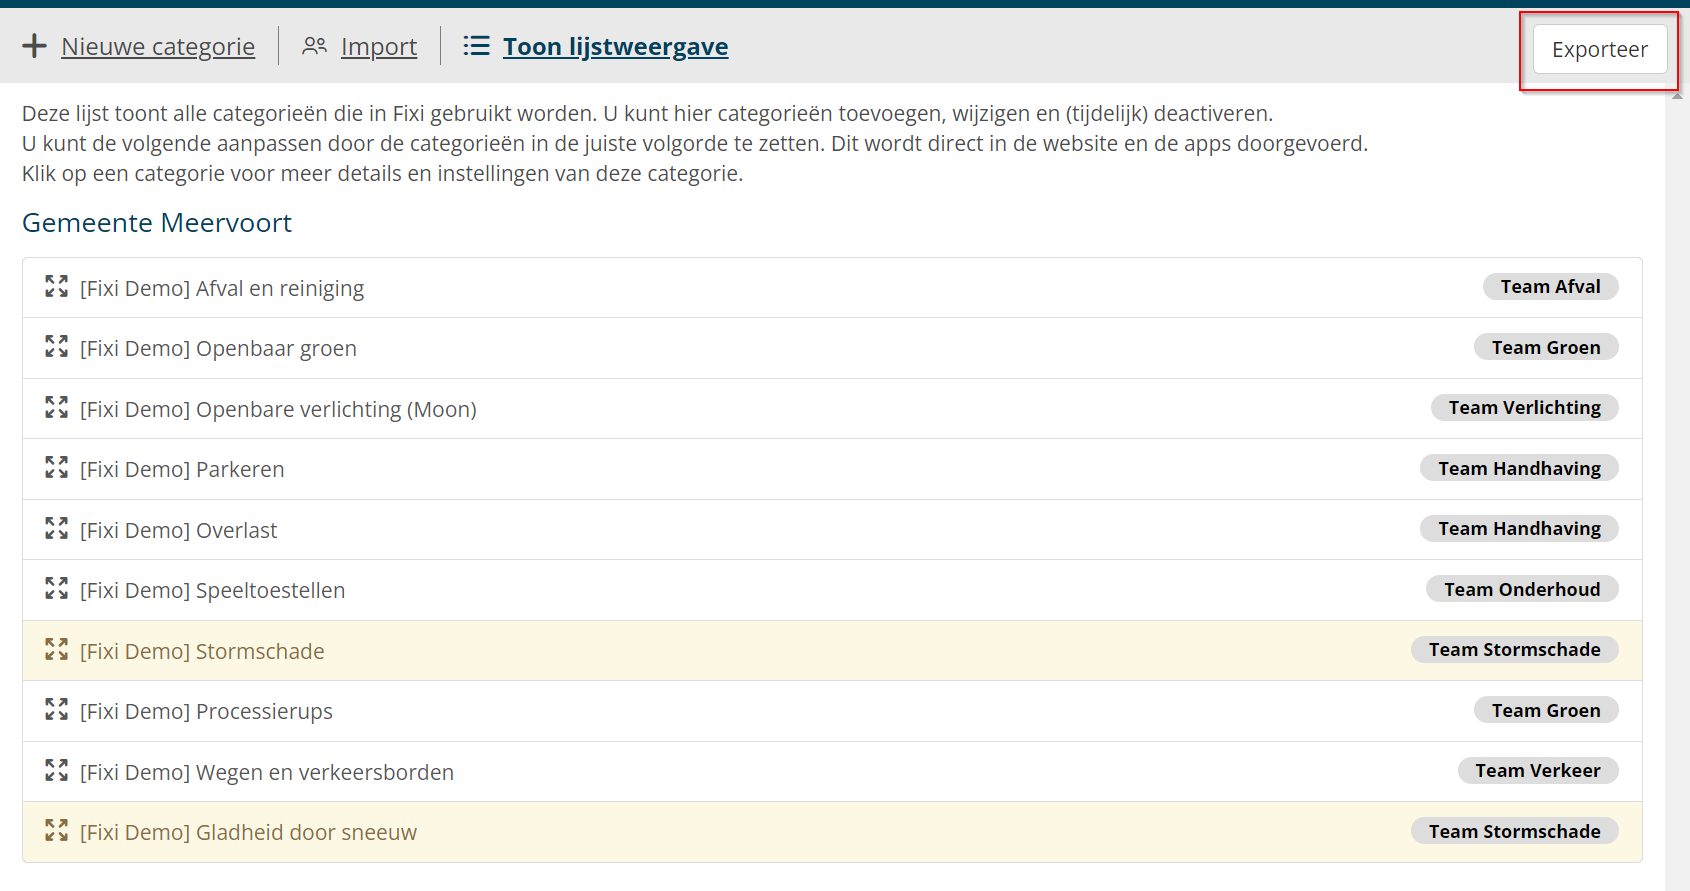1690x891 pixels.
Task: Click Team Handhaving badge on Parkeren row
Action: click(x=1519, y=468)
